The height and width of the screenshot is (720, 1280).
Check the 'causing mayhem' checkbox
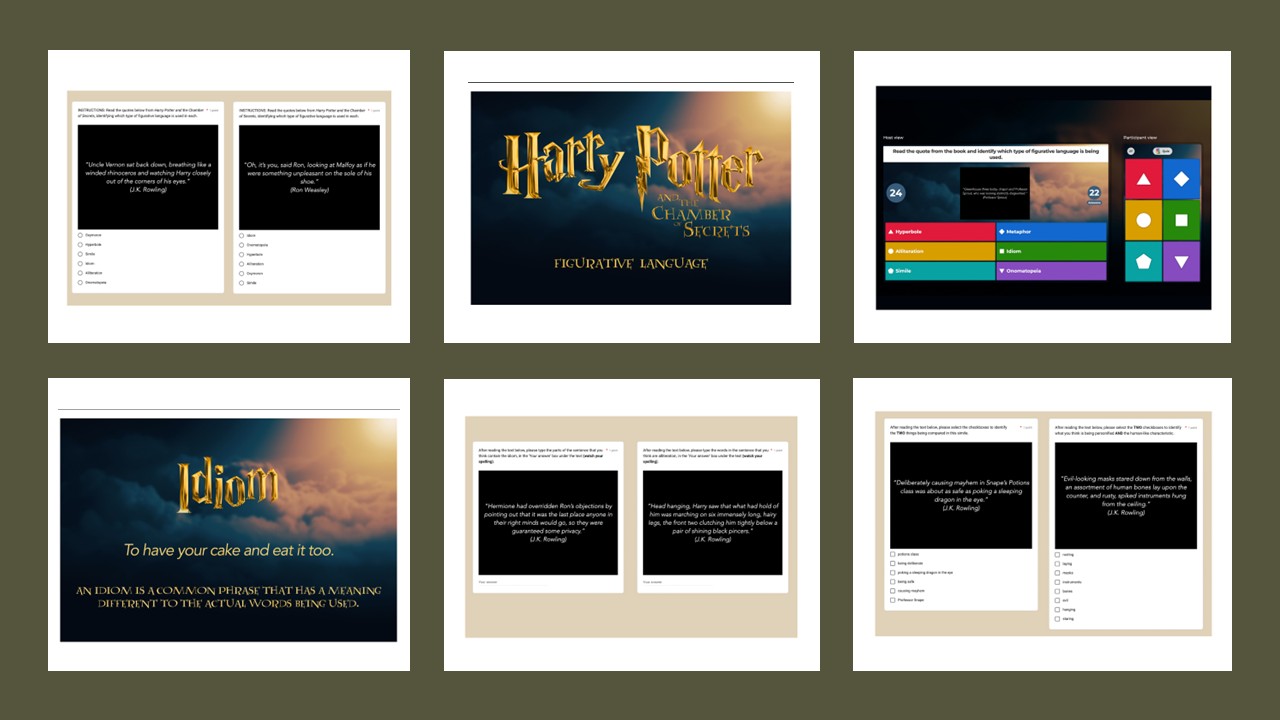[x=892, y=591]
